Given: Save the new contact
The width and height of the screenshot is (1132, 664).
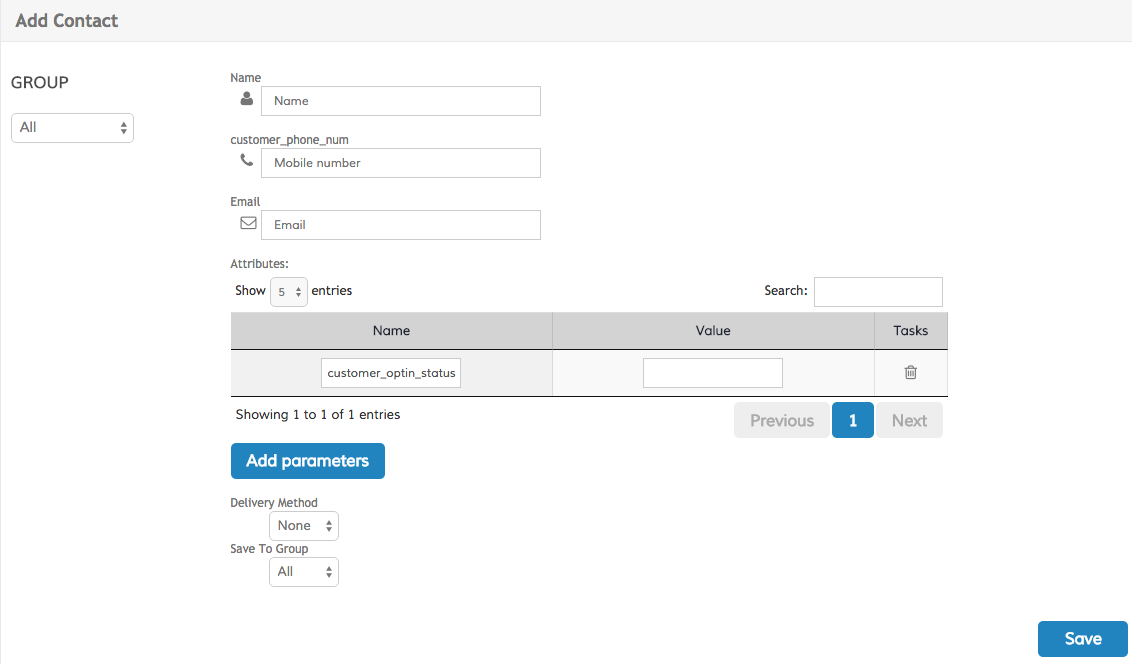Looking at the screenshot, I should tap(1082, 639).
